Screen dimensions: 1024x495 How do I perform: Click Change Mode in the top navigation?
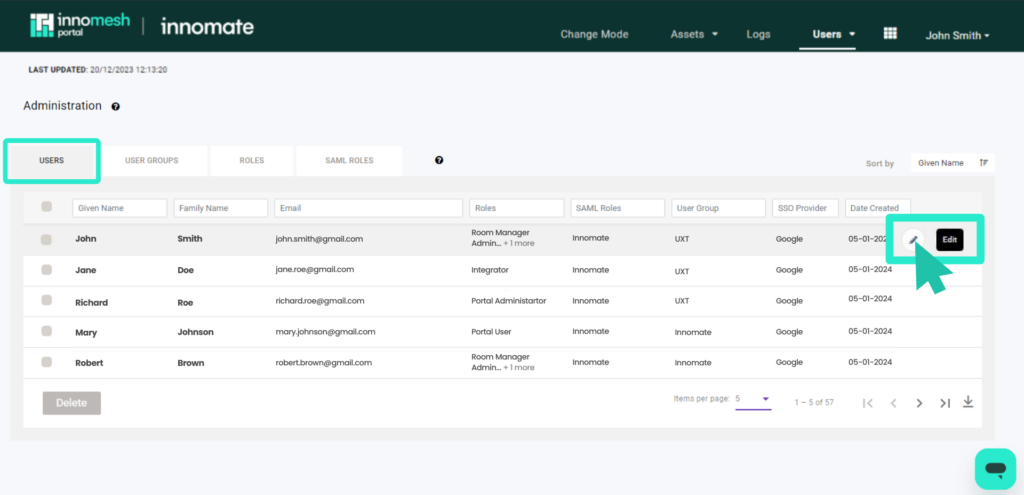[594, 34]
